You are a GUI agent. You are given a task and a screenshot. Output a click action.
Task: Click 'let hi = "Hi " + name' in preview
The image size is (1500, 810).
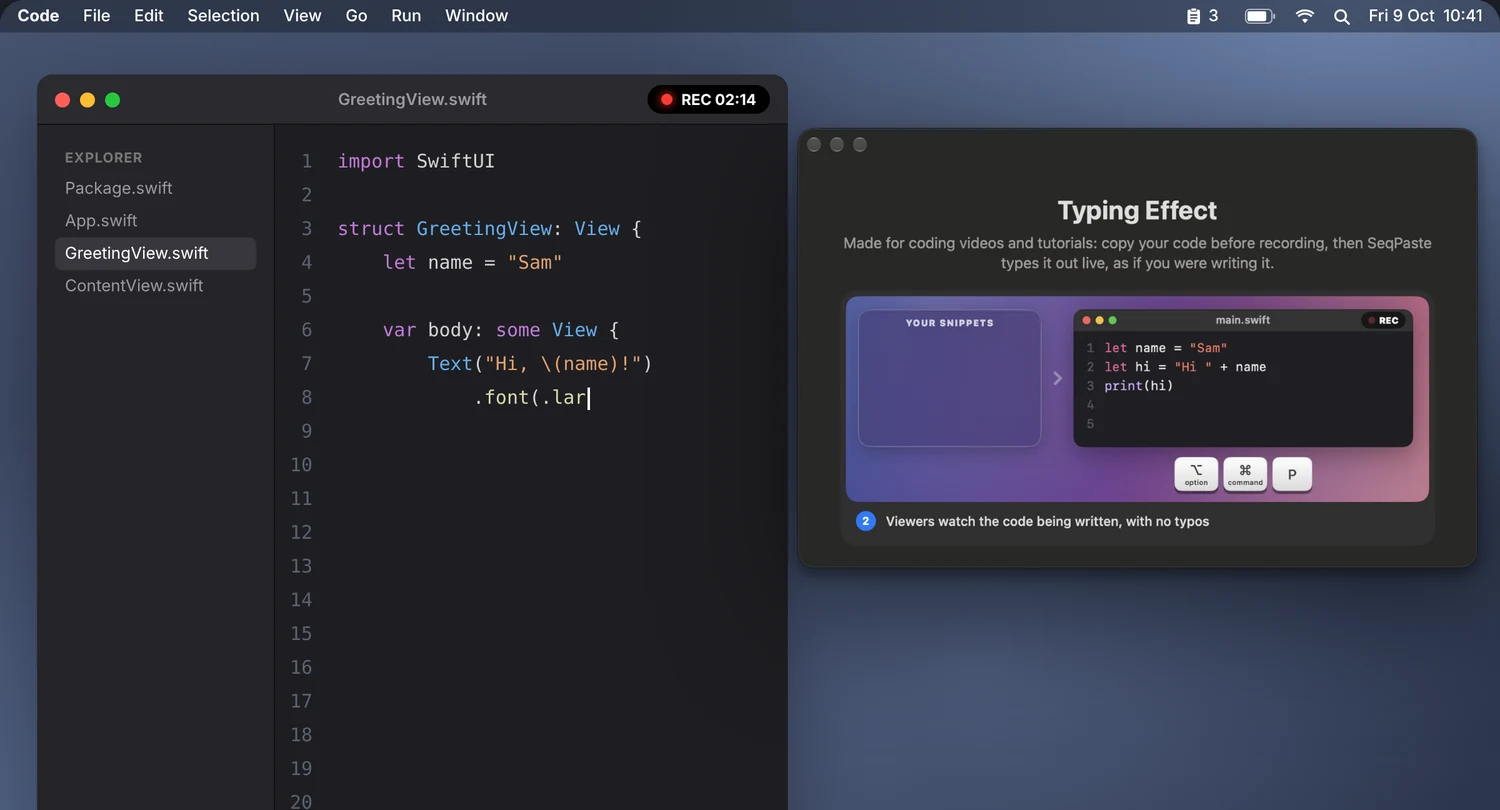[1185, 367]
